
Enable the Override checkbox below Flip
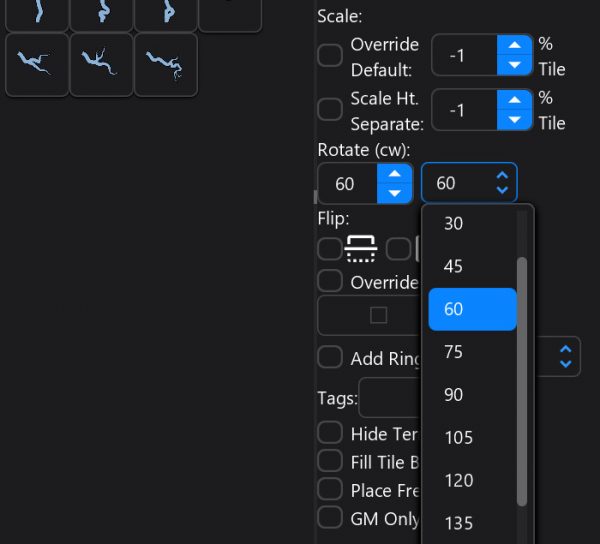coord(330,281)
